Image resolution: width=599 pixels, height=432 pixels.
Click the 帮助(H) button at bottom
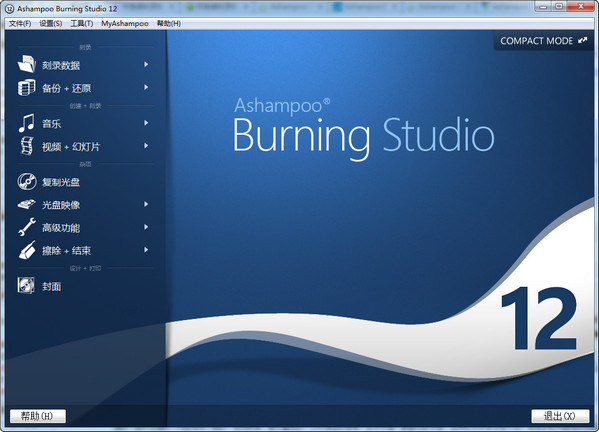[x=37, y=416]
